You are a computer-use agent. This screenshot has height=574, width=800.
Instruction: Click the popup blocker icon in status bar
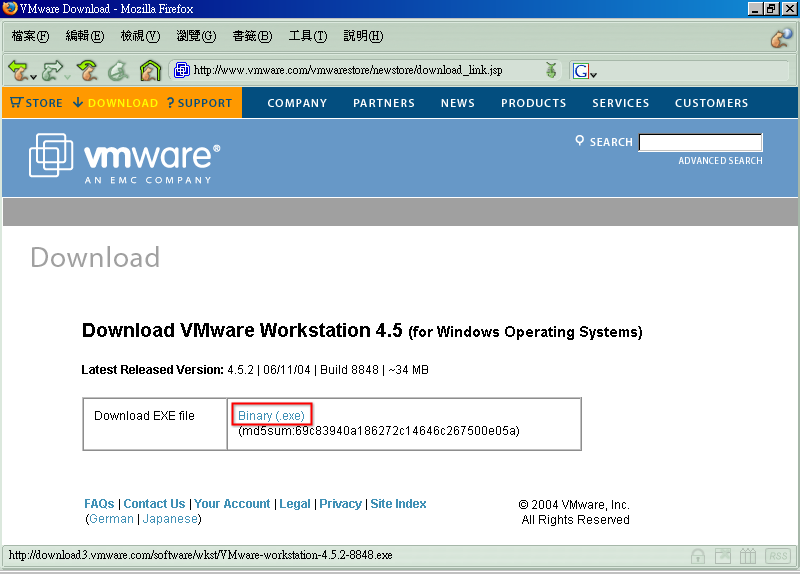coord(724,556)
